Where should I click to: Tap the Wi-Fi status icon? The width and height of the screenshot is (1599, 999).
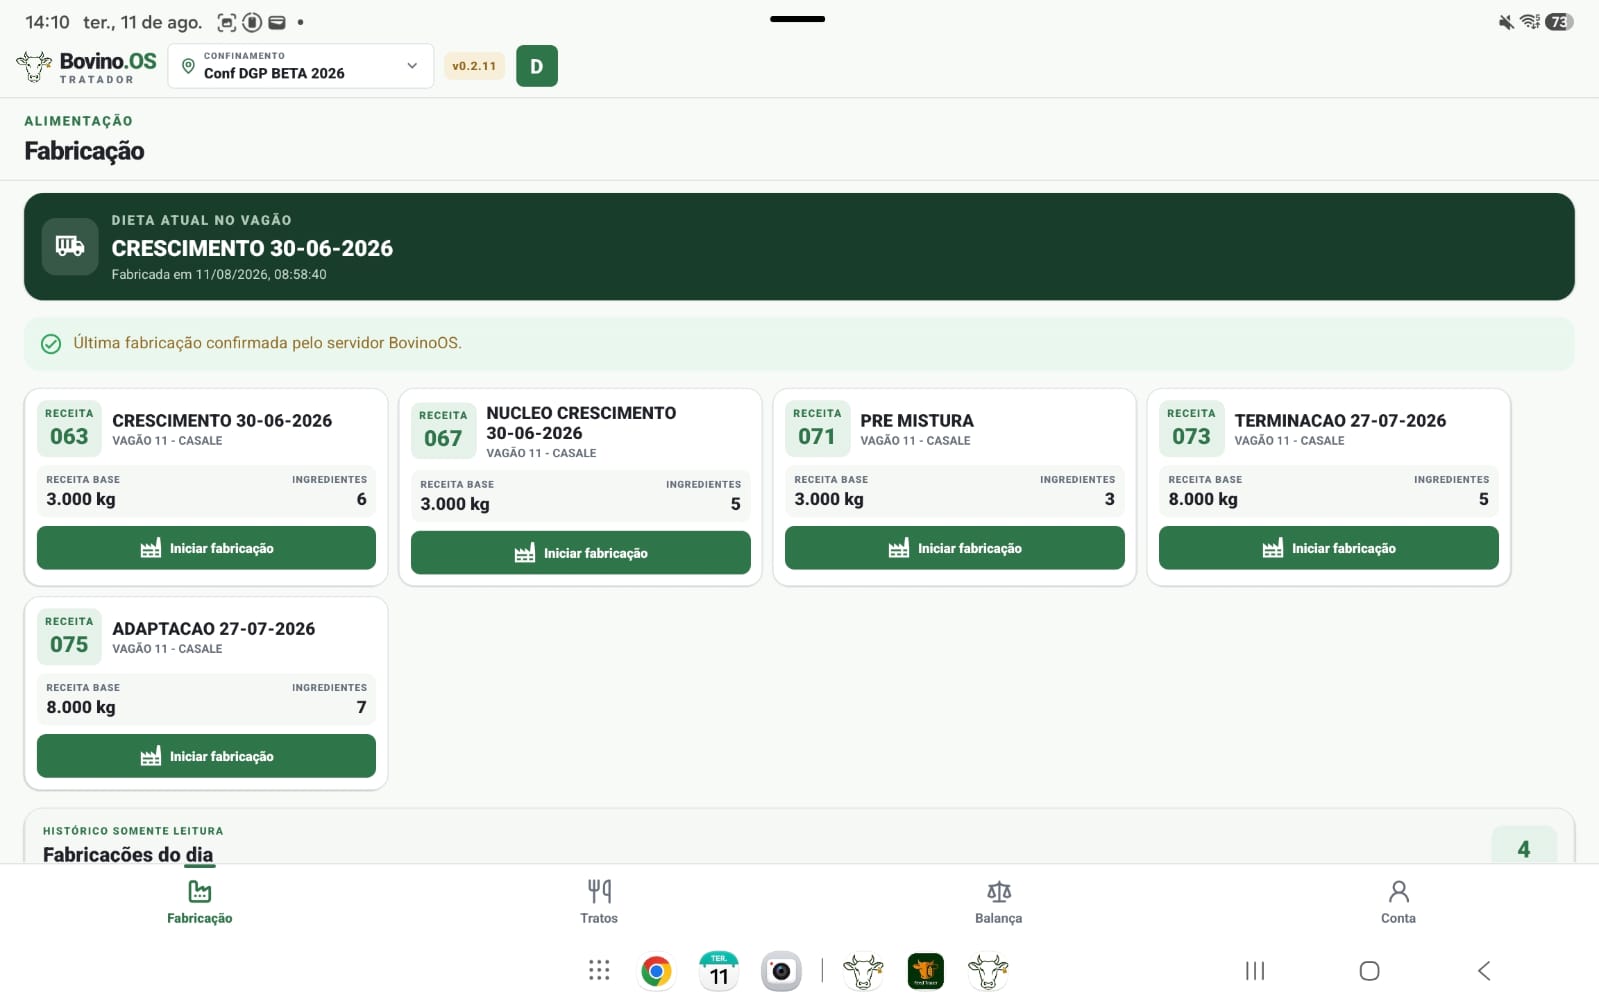pyautogui.click(x=1530, y=22)
